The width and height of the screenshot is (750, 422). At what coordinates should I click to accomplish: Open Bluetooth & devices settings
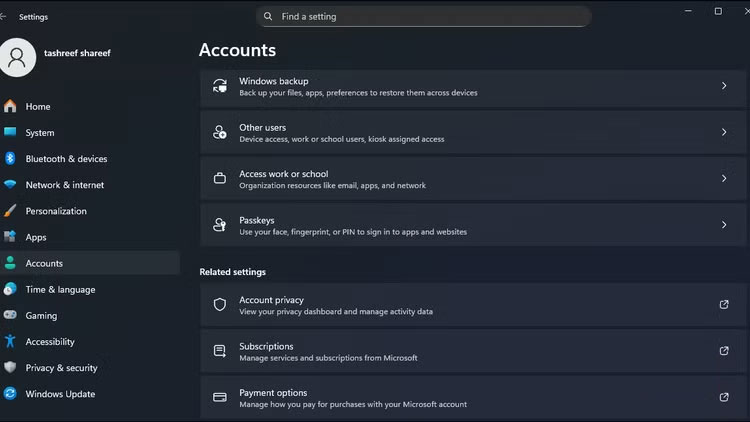point(66,159)
